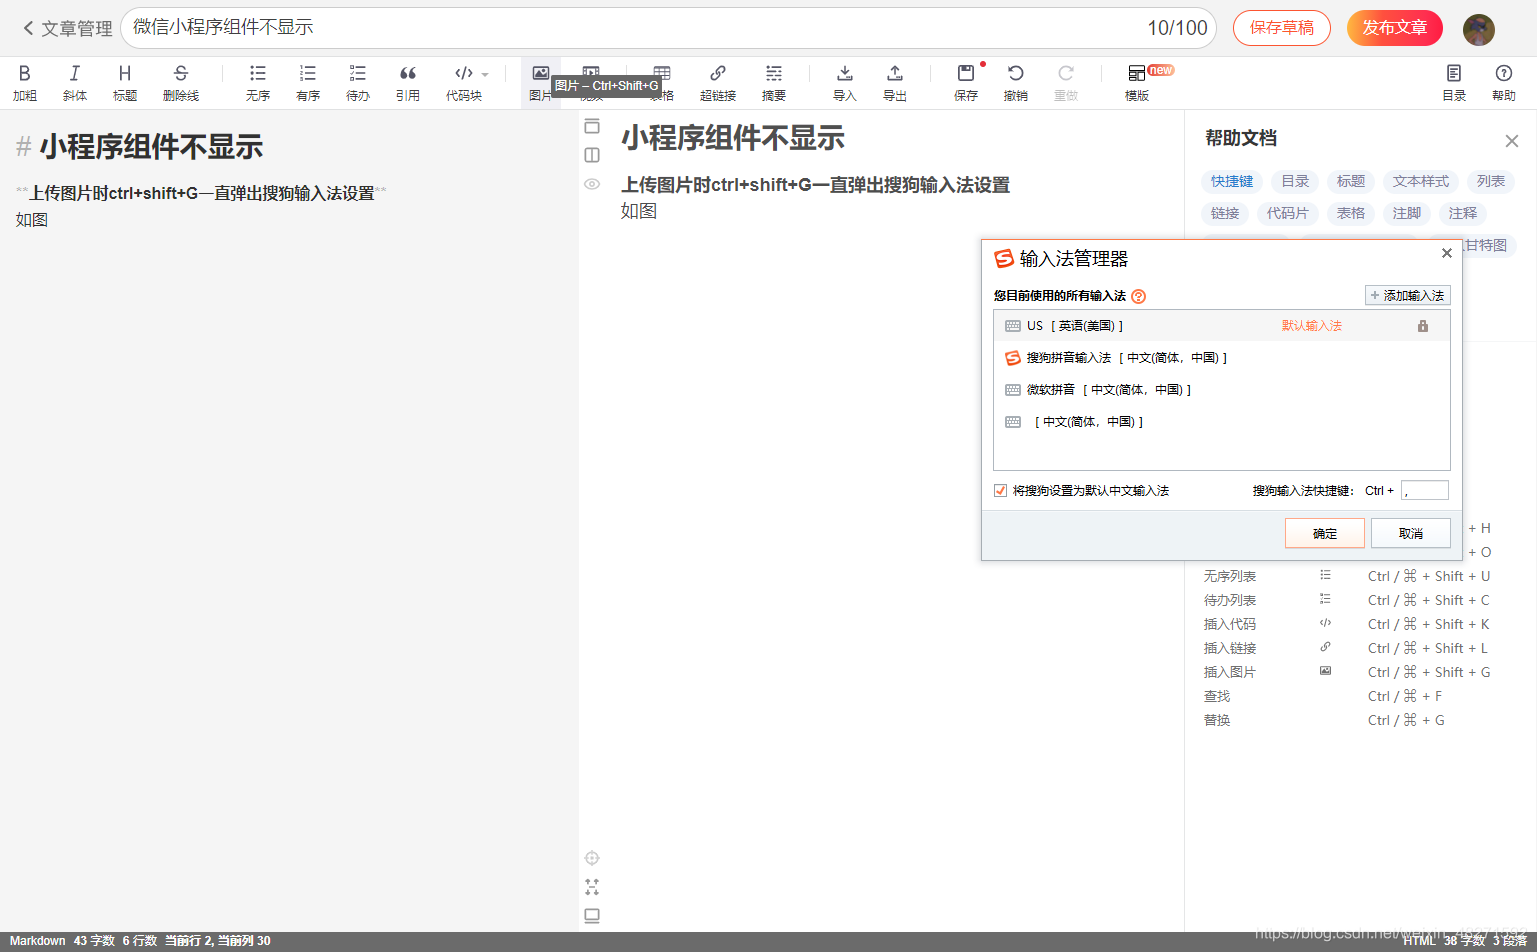This screenshot has width=1537, height=952.
Task: Apply italic formatting (斜体)
Action: (75, 82)
